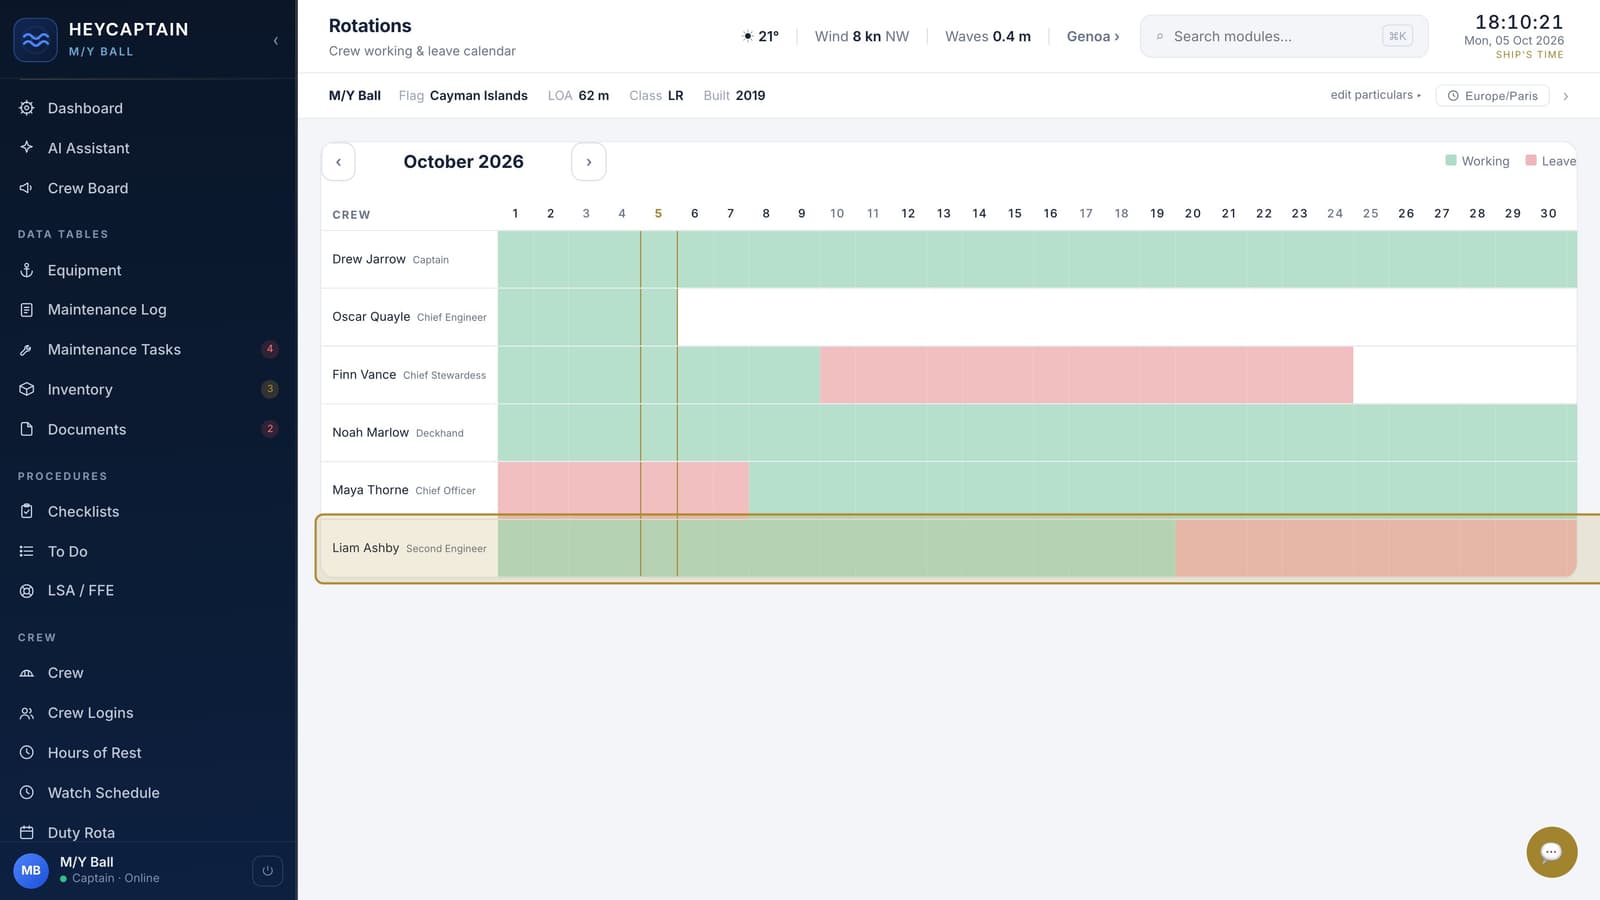Click Noah Marlow crew name

pyautogui.click(x=370, y=433)
